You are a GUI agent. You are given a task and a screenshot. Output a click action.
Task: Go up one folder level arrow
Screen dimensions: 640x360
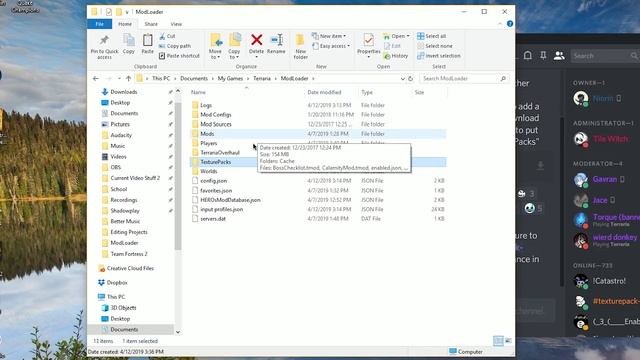click(x=129, y=78)
